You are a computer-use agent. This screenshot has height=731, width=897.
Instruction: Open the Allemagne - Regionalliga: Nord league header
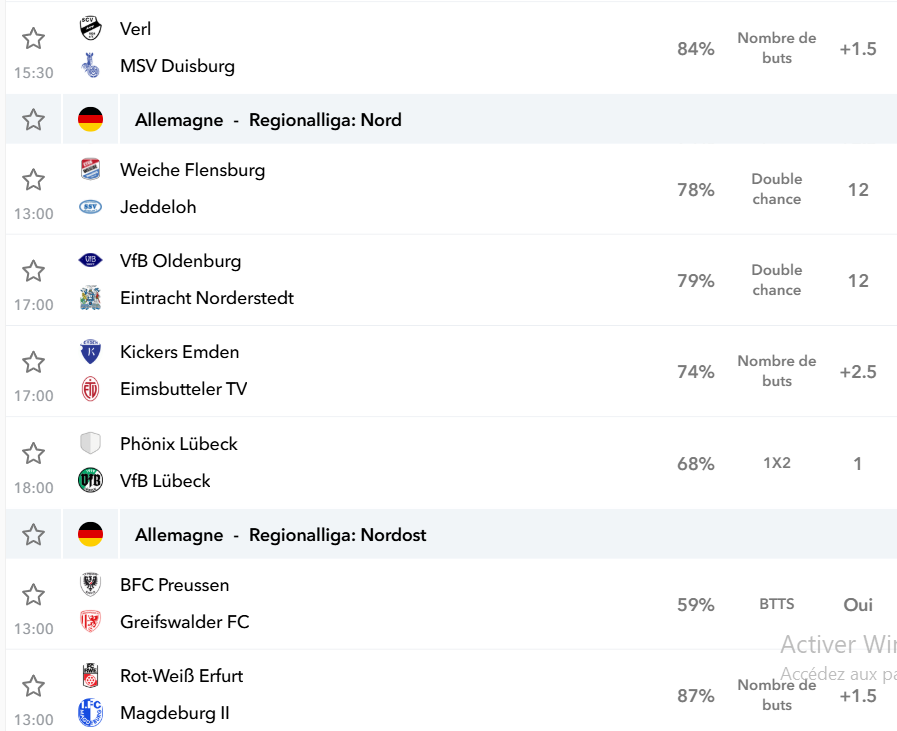point(268,120)
